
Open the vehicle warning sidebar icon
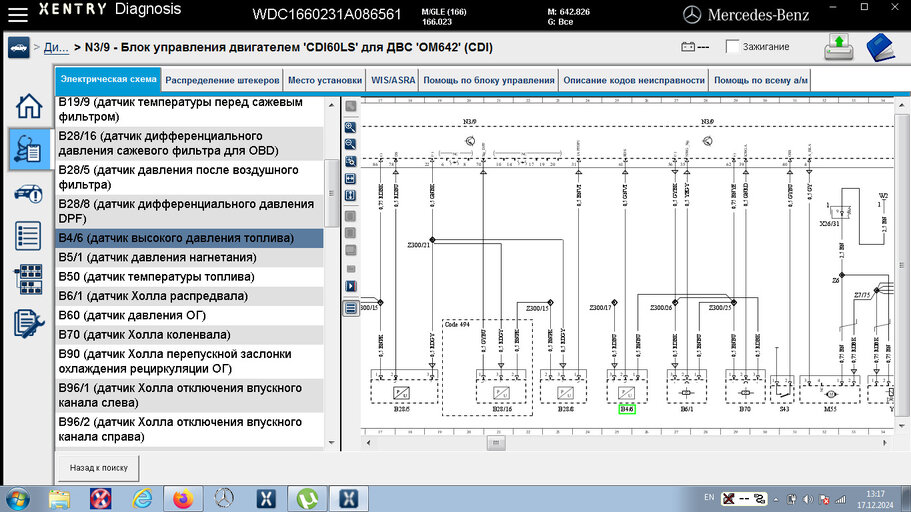(28, 194)
